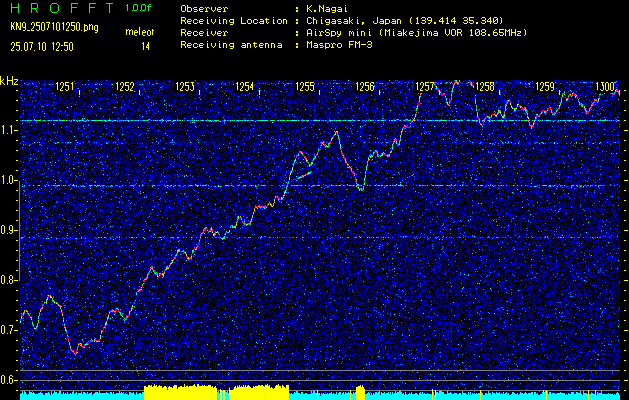Click the 1257 time marker
This screenshot has width=629, height=400.
[425, 87]
